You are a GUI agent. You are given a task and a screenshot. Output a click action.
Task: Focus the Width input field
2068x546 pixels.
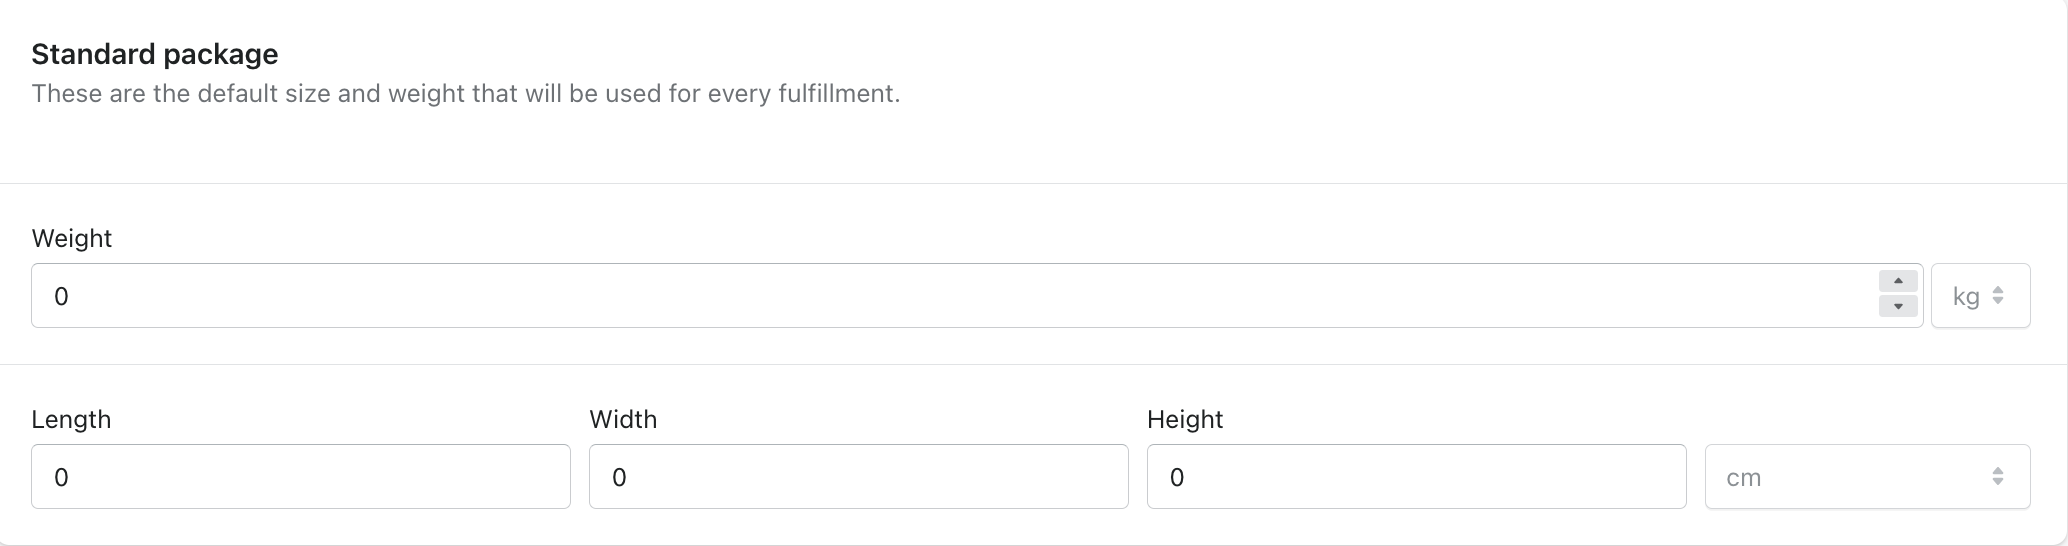[x=859, y=477]
